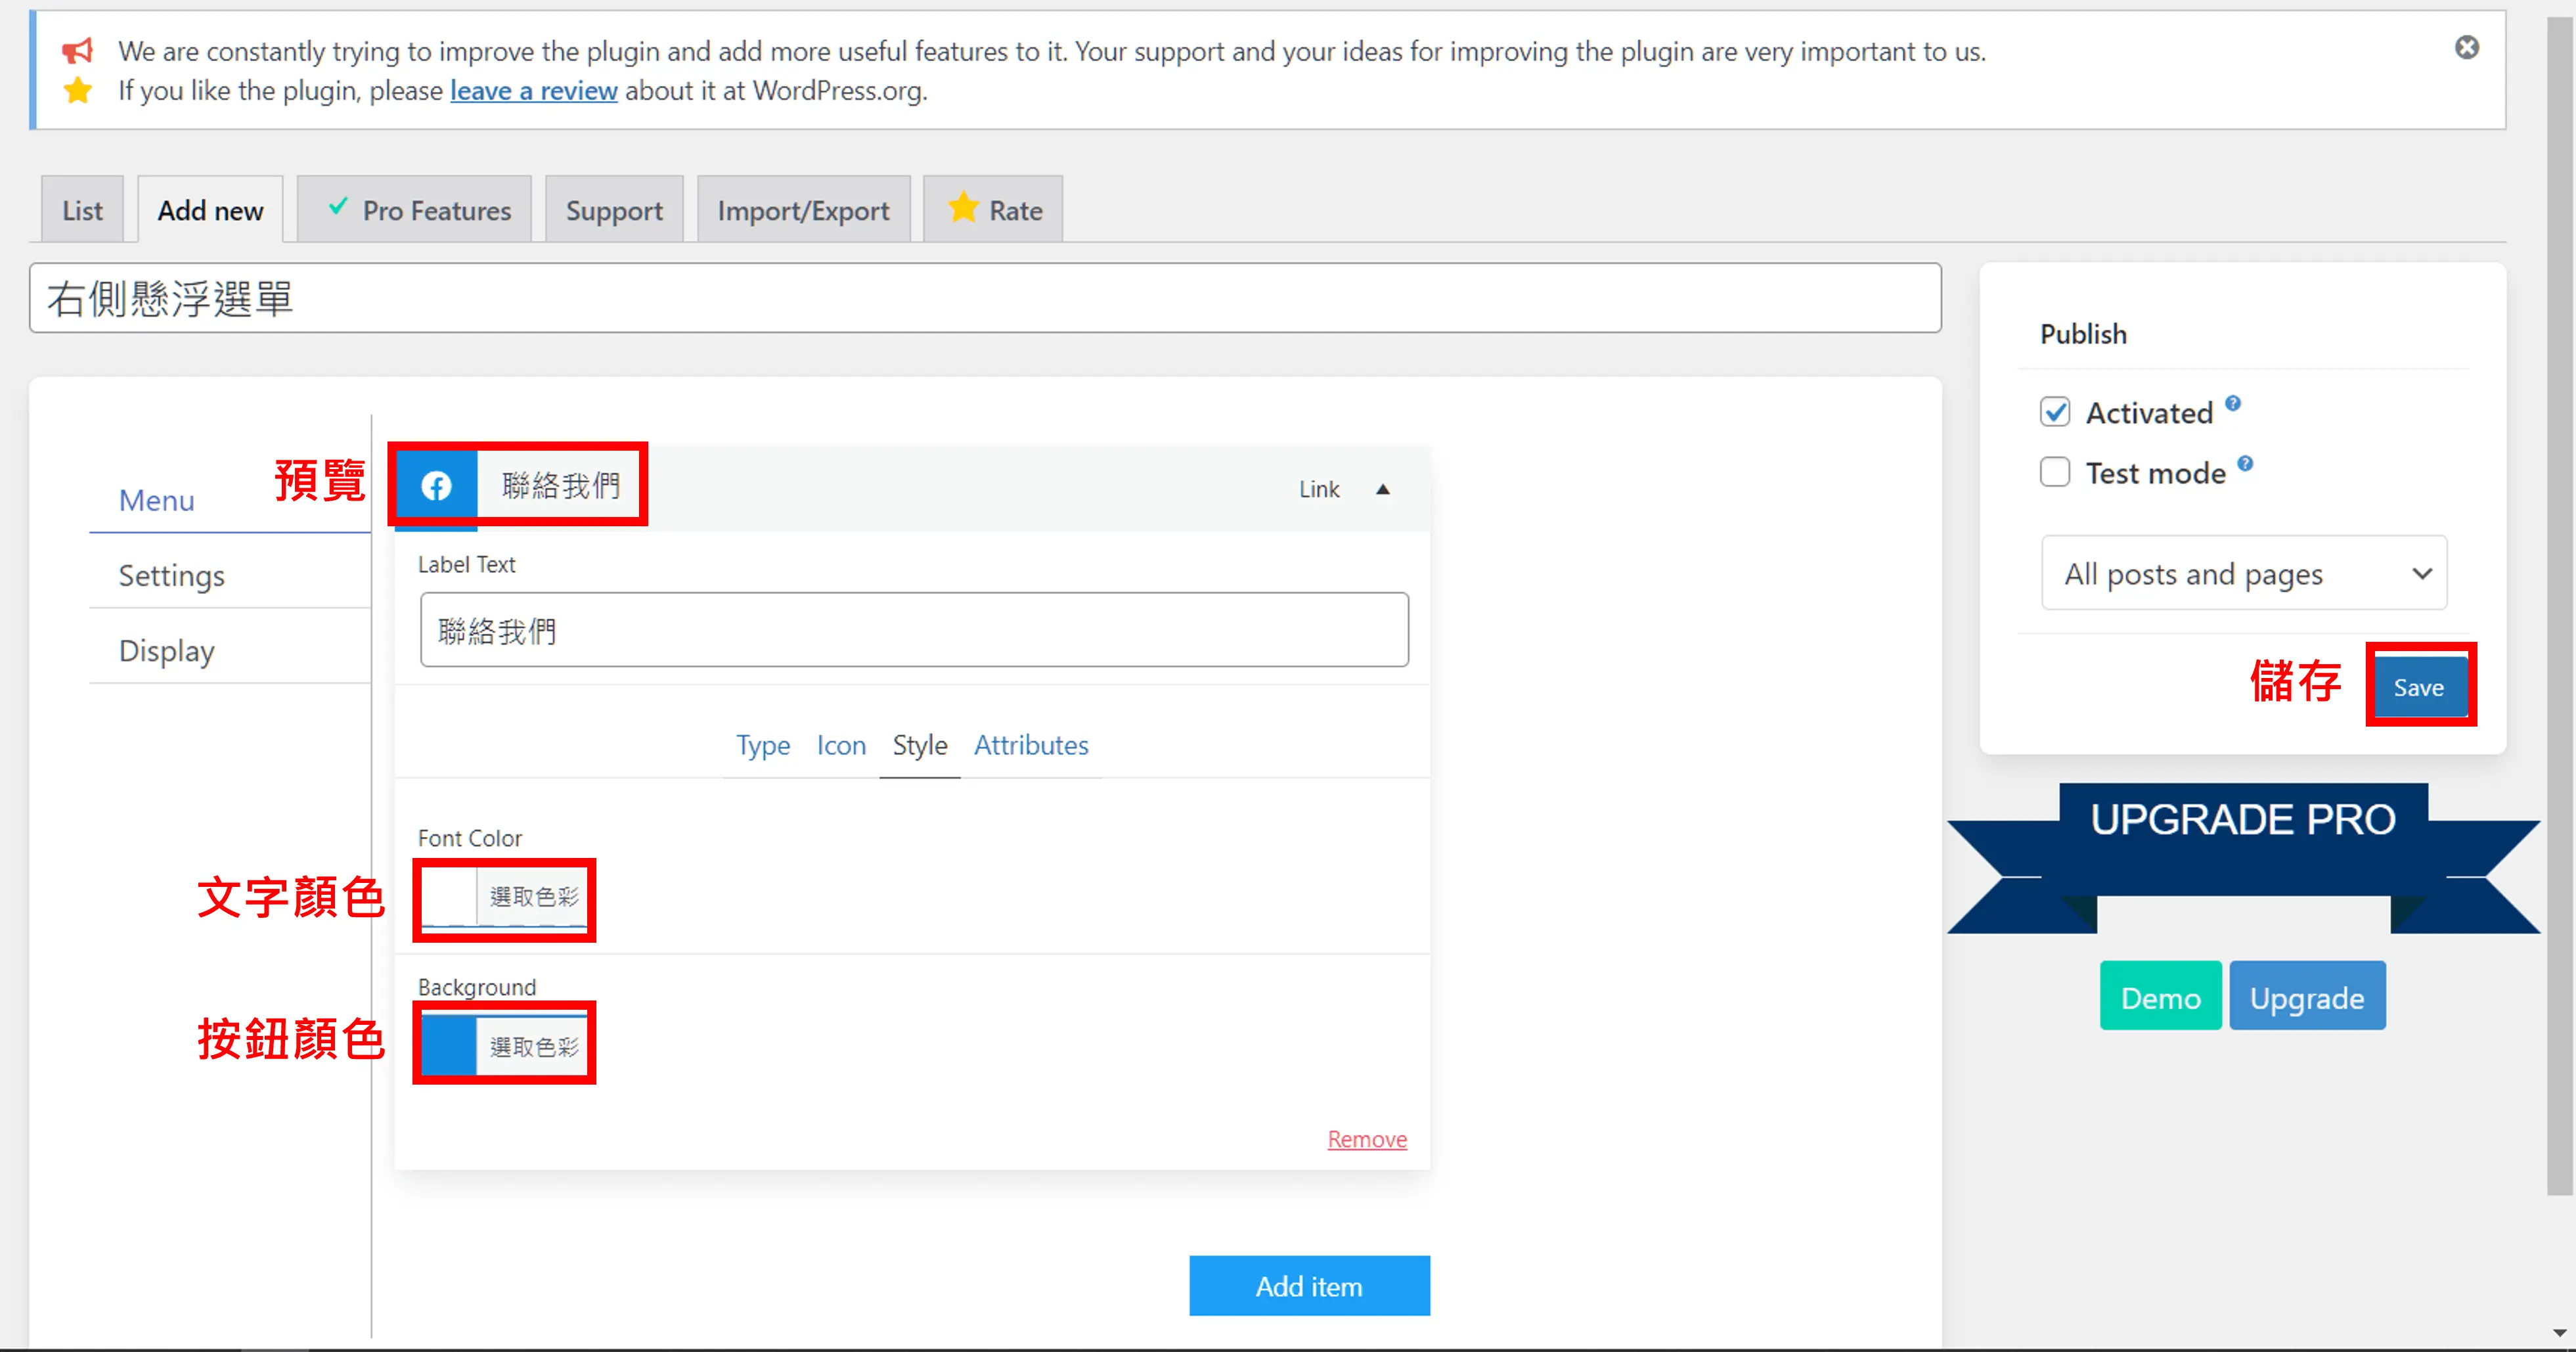
Task: Dismiss the notice with the close icon
Action: point(2466,47)
